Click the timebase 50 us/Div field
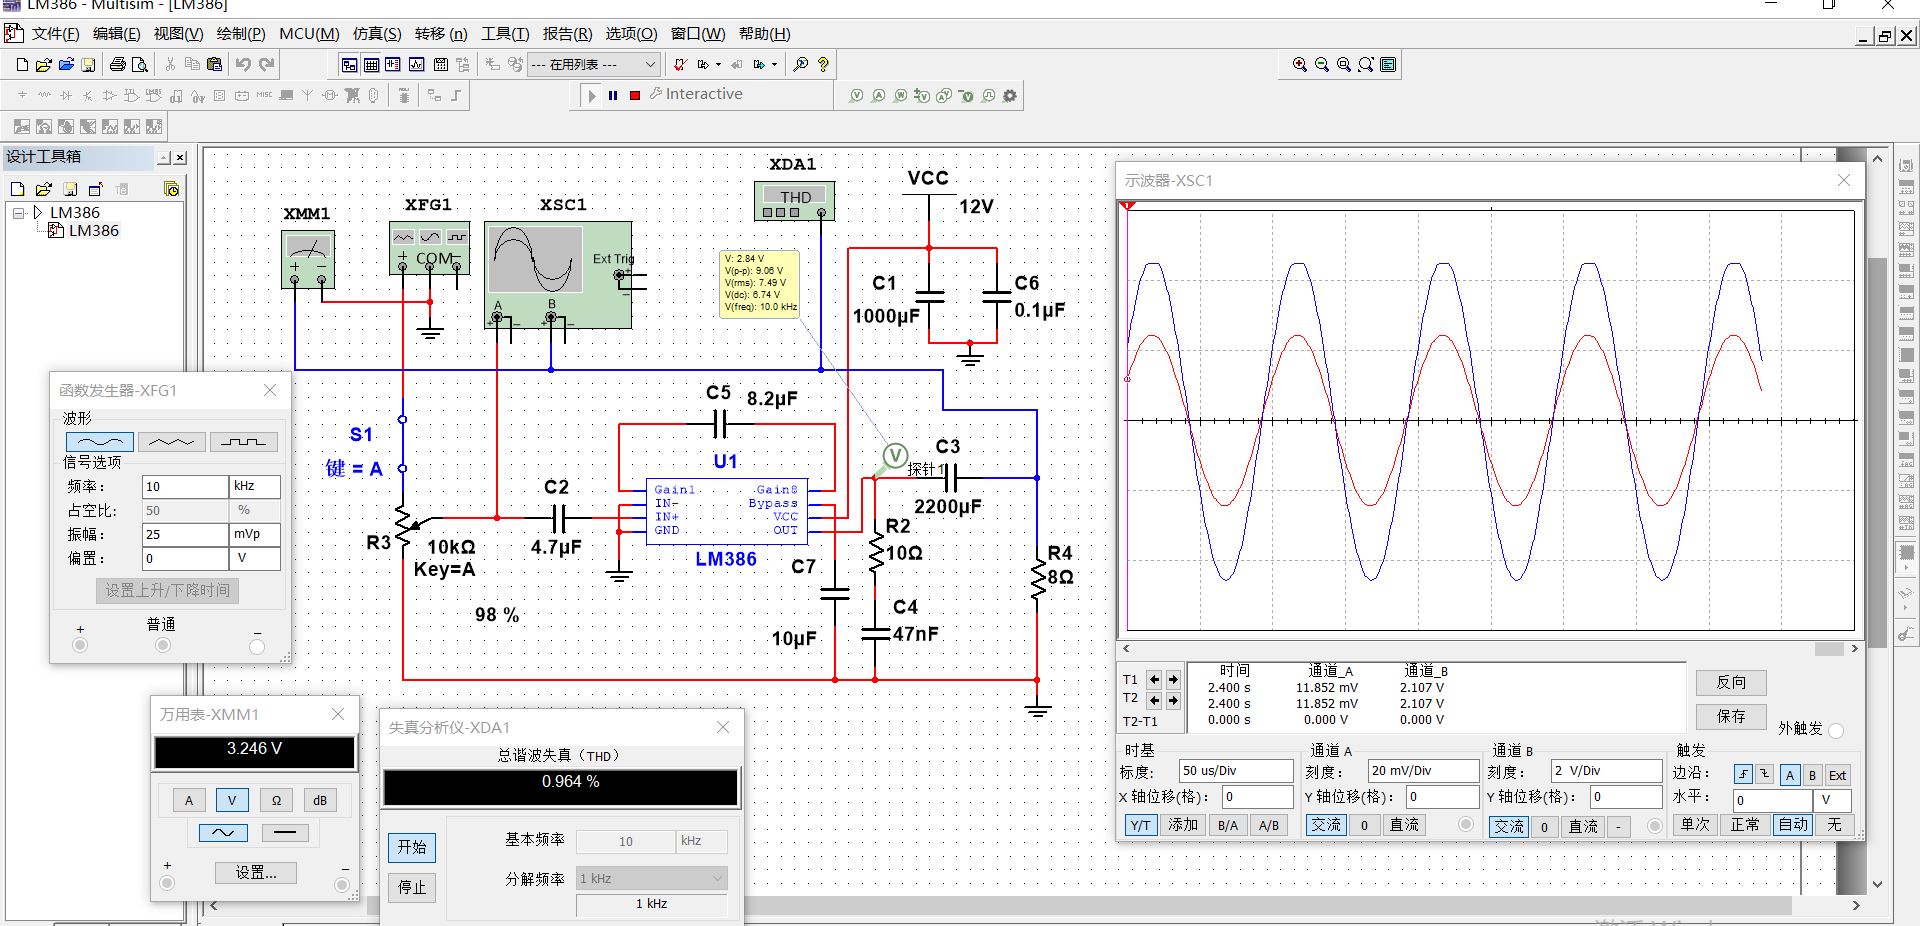This screenshot has height=926, width=1920. point(1236,771)
